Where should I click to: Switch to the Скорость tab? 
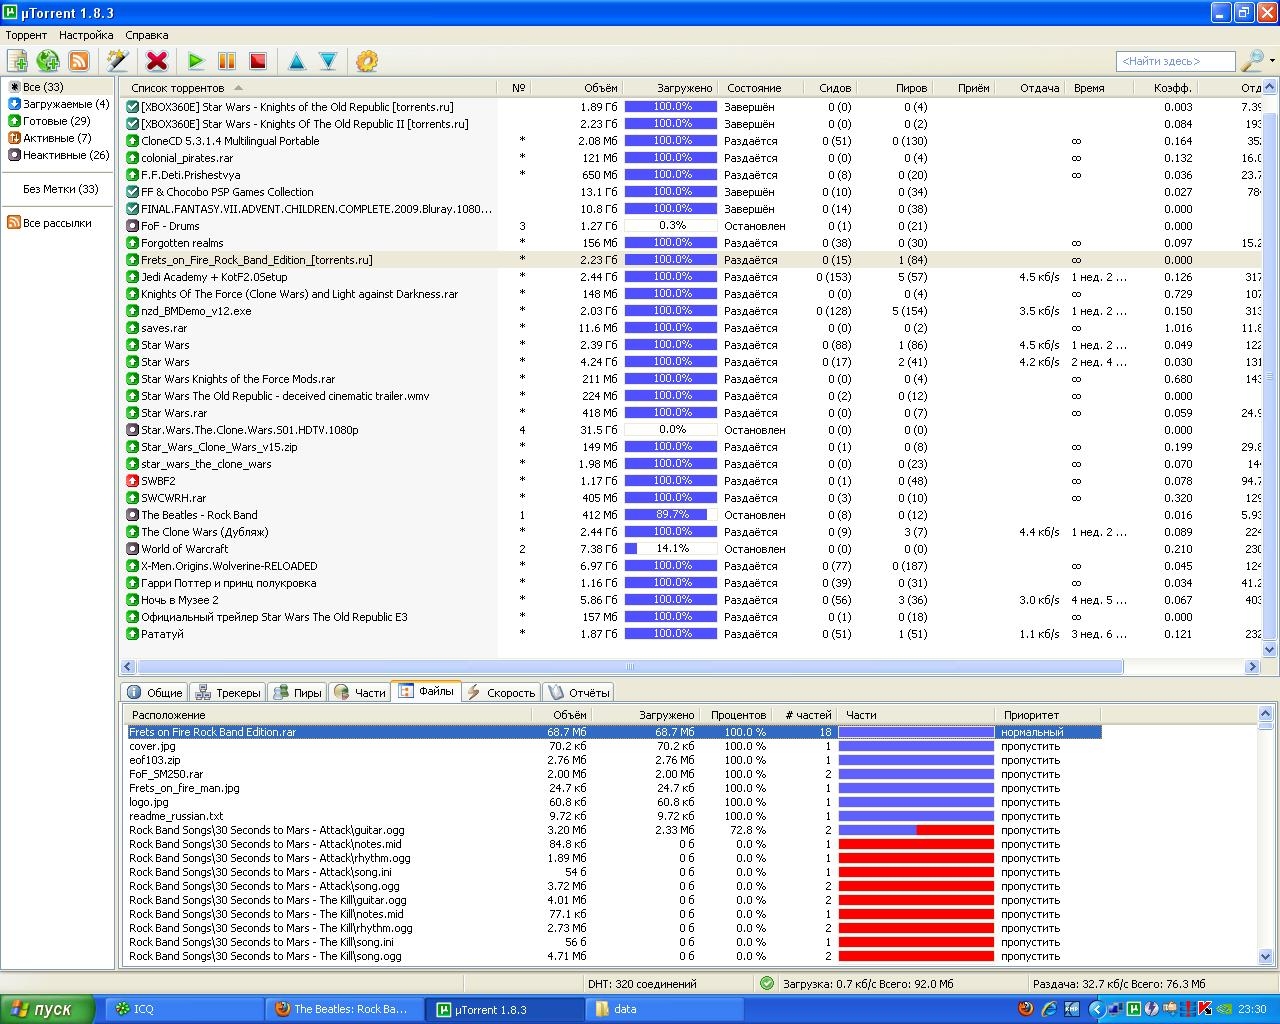point(501,692)
